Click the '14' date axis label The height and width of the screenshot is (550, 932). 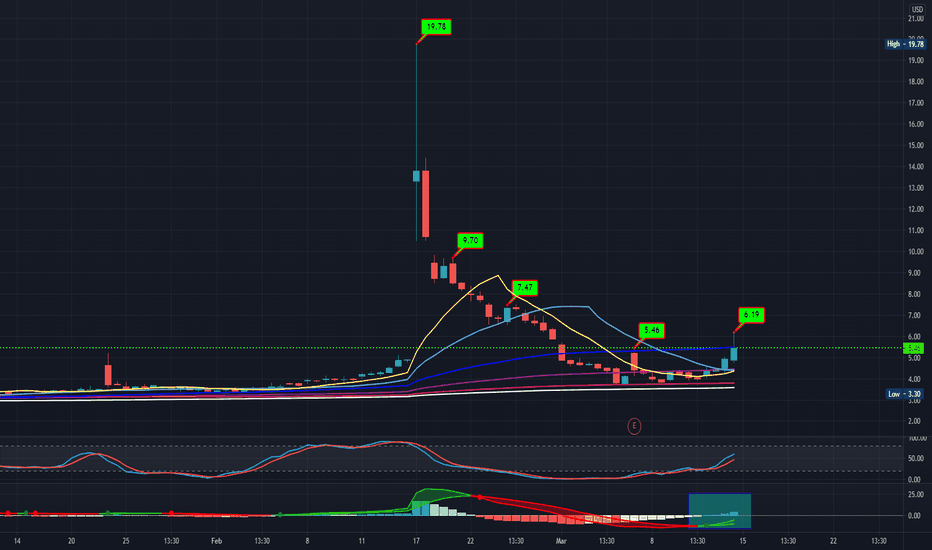(17, 541)
